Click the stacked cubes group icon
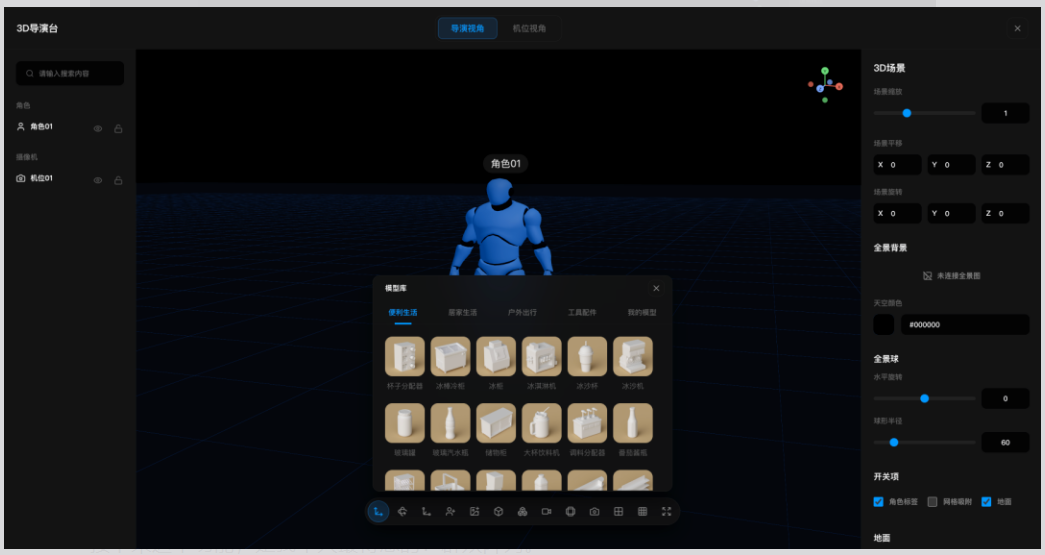The width and height of the screenshot is (1045, 555). (x=522, y=512)
